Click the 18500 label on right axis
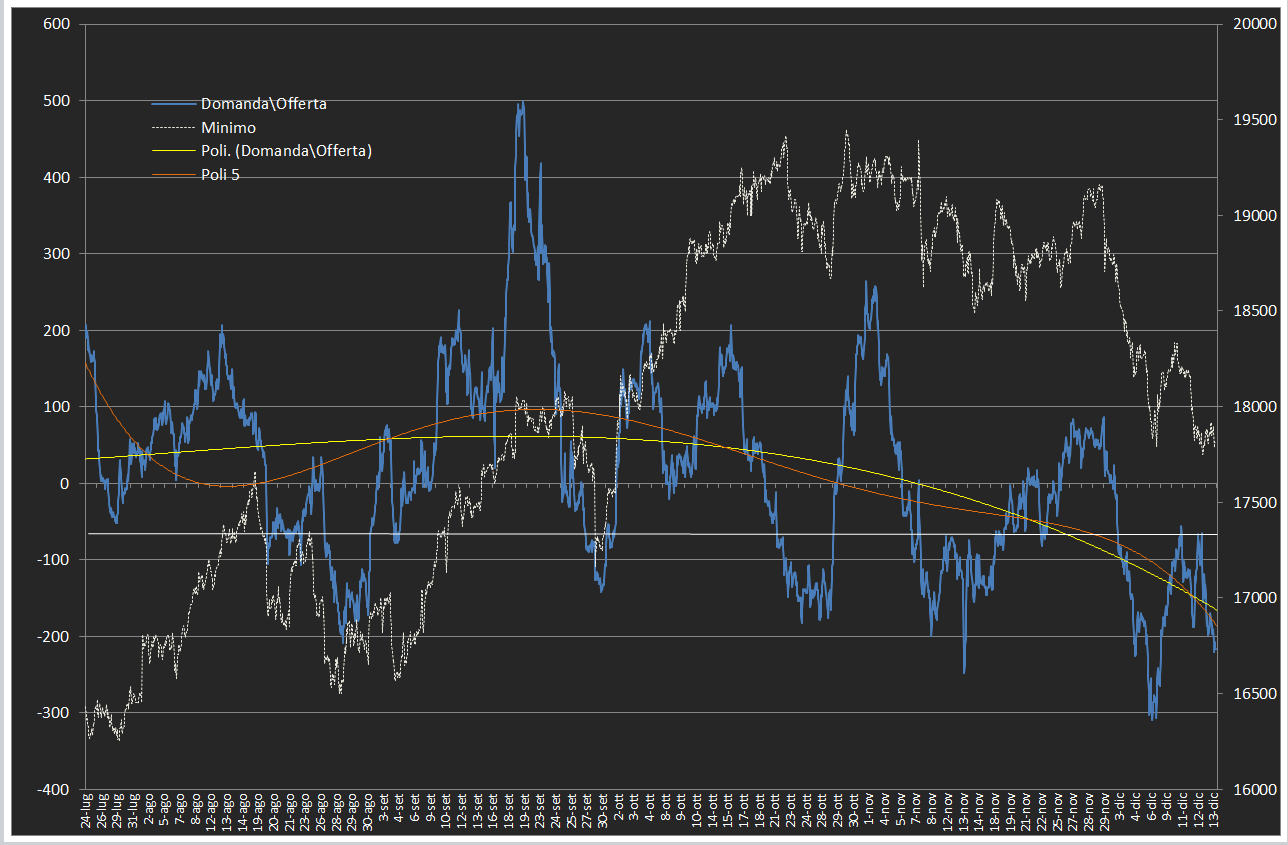Image resolution: width=1288 pixels, height=845 pixels. 1254,311
